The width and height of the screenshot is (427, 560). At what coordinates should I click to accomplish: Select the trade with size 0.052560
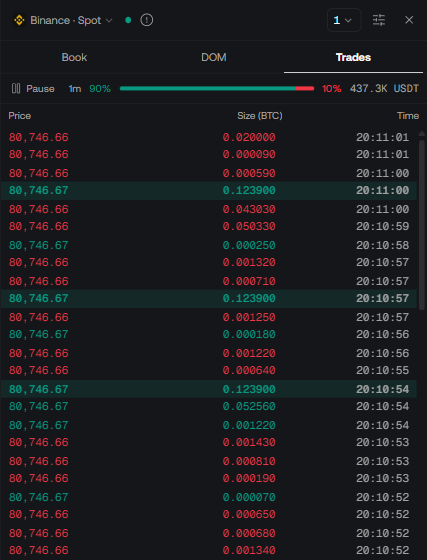point(209,406)
